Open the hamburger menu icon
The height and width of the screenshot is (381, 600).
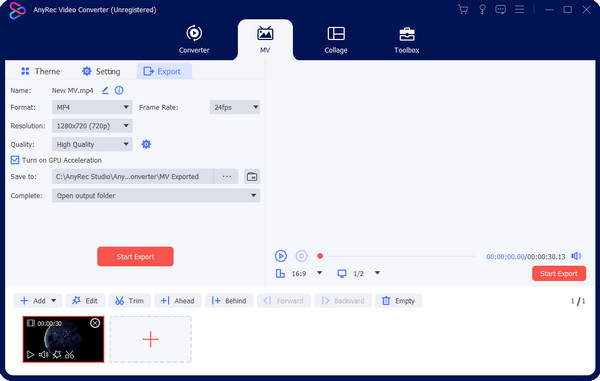pos(519,9)
